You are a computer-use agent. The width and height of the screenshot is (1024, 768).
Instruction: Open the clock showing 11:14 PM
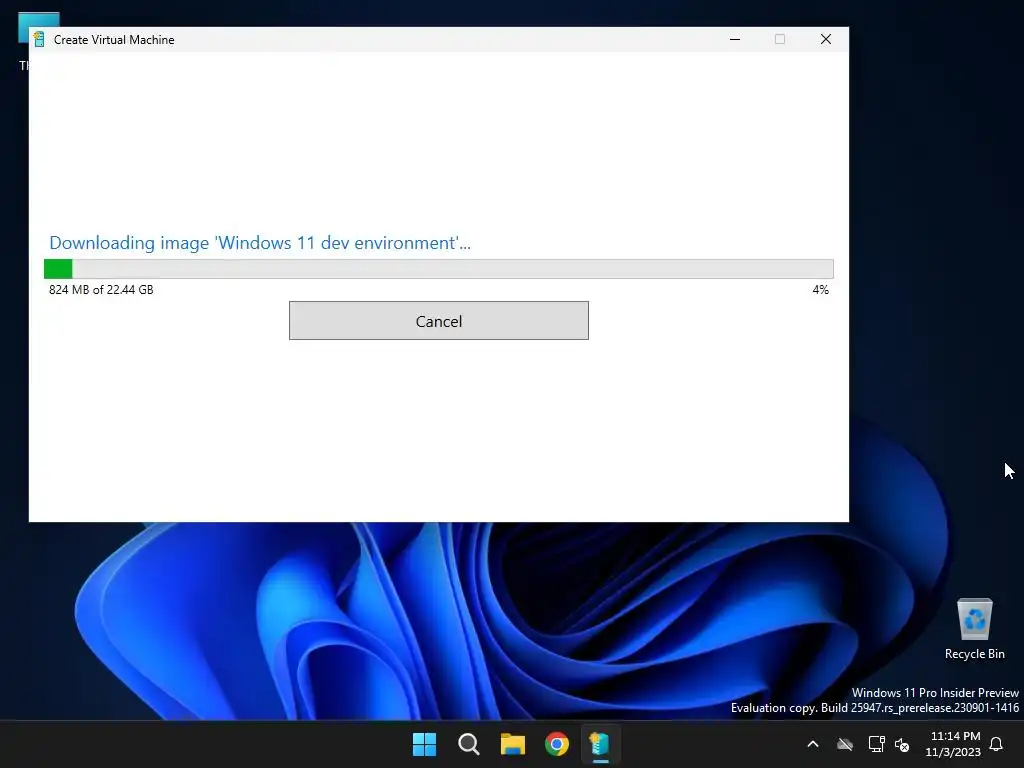click(953, 744)
